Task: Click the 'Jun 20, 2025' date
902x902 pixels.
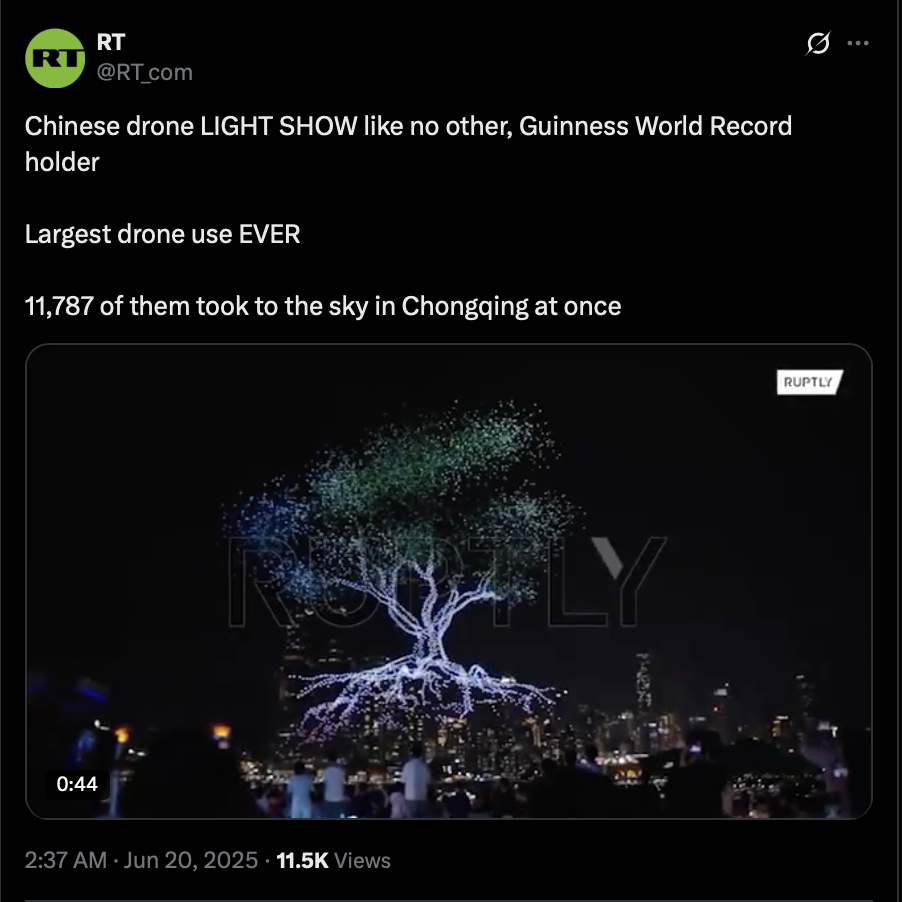Action: (x=190, y=861)
